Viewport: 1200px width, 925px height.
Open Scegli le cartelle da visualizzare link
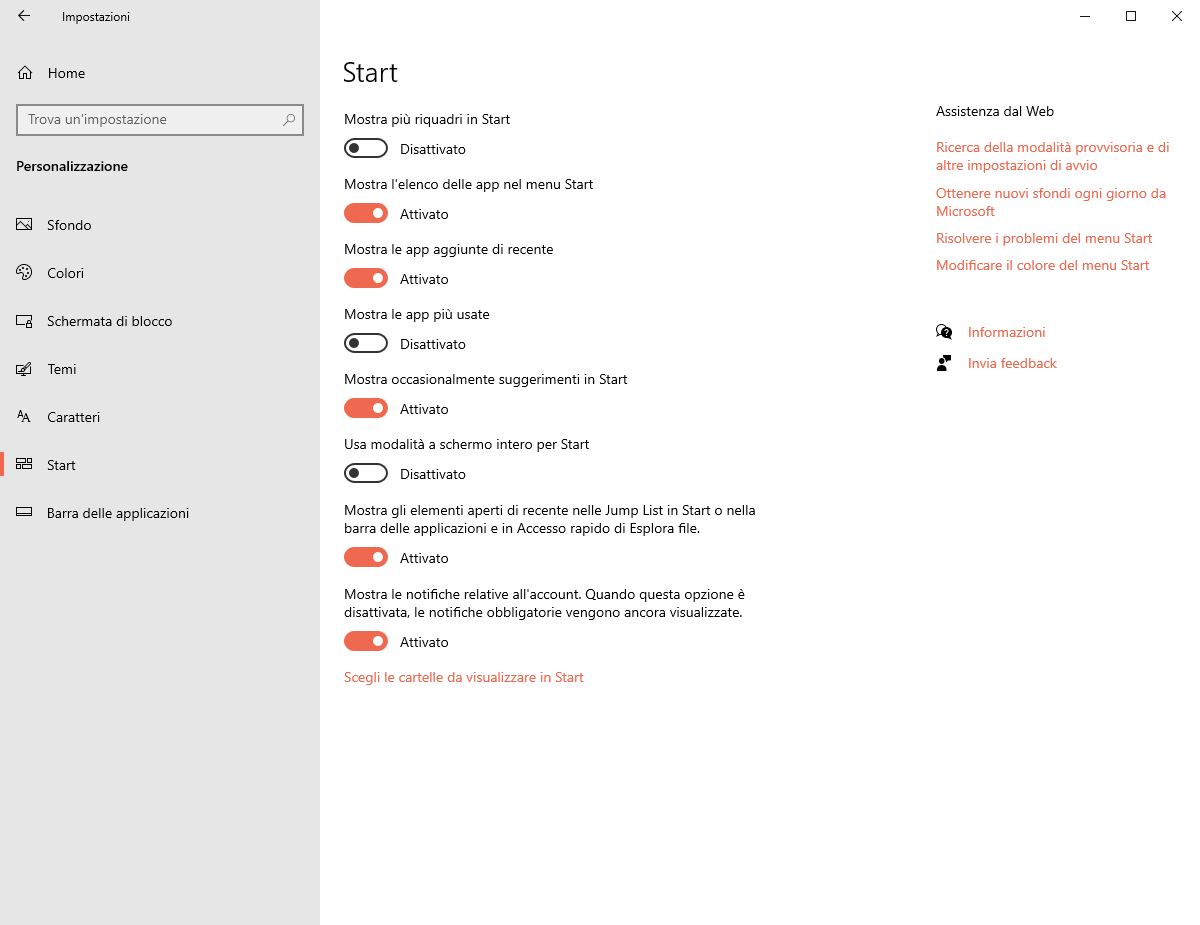[x=463, y=677]
